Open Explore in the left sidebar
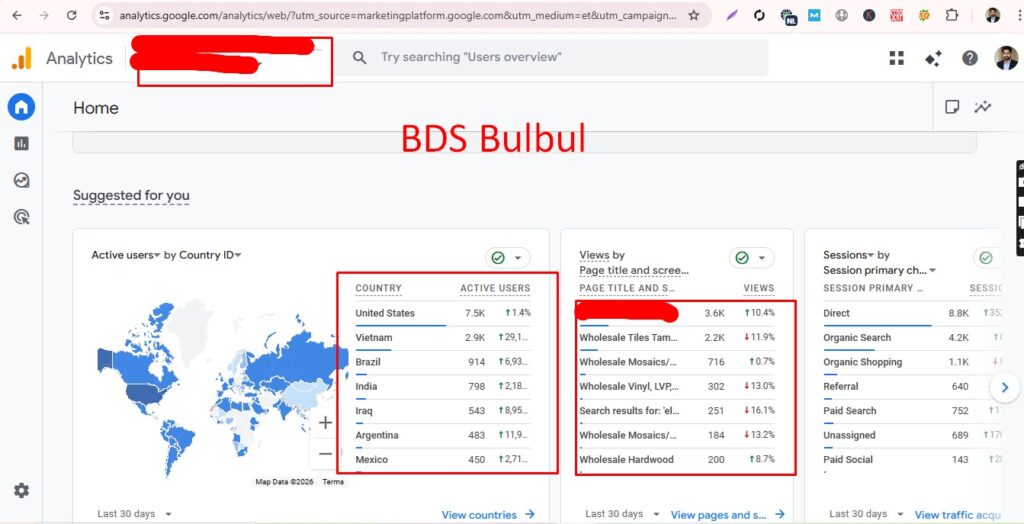Image resolution: width=1024 pixels, height=524 pixels. point(22,180)
